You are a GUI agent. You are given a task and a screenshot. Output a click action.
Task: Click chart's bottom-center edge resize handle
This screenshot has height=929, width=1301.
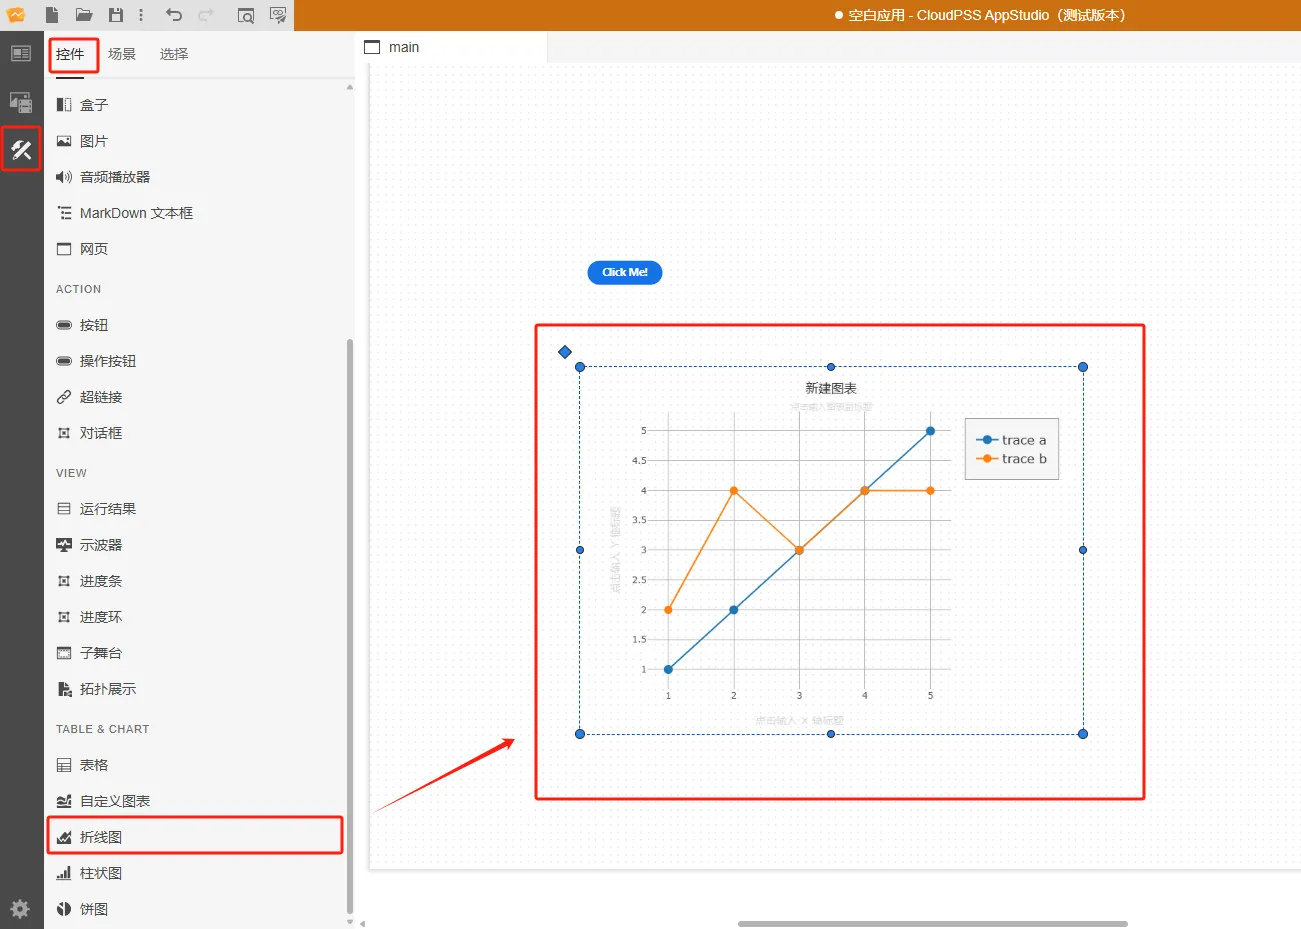831,734
